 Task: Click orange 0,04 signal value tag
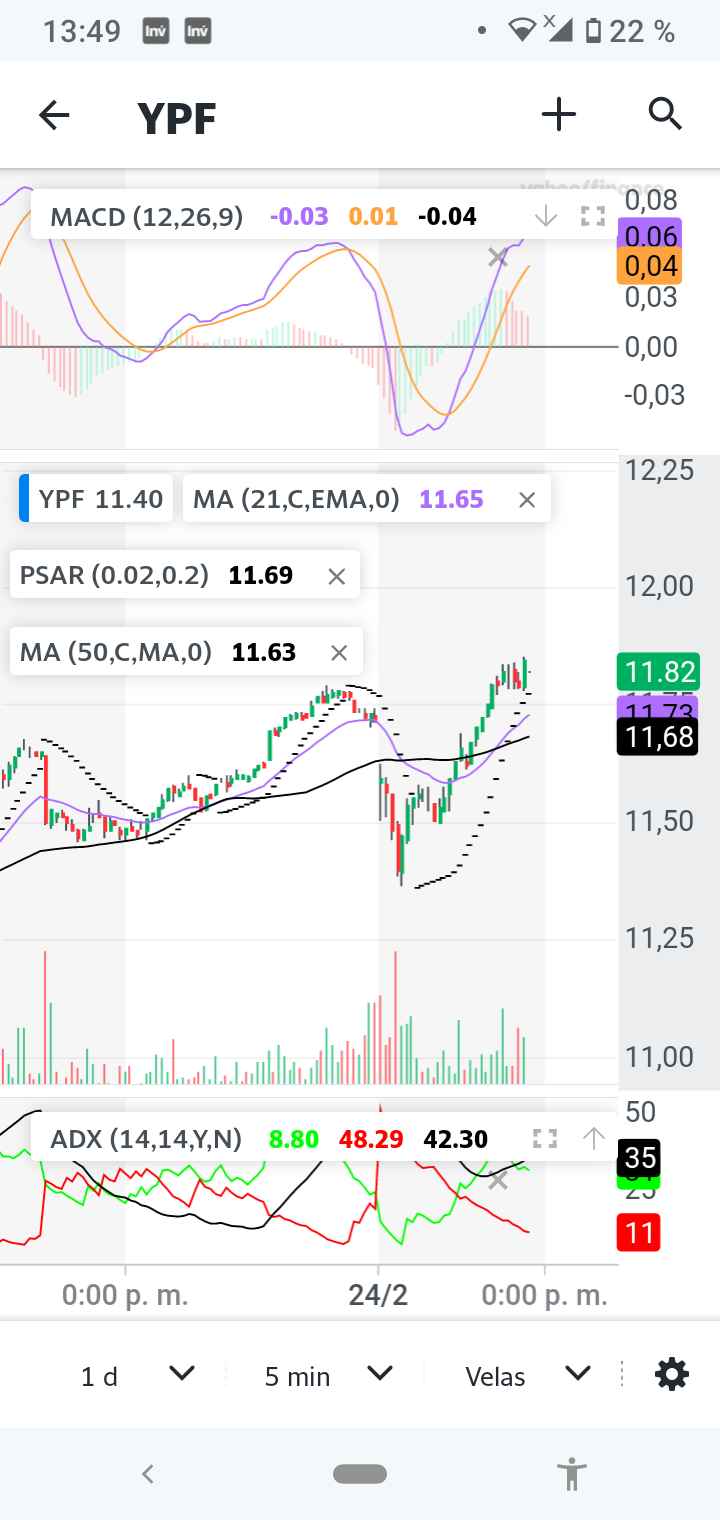[650, 266]
